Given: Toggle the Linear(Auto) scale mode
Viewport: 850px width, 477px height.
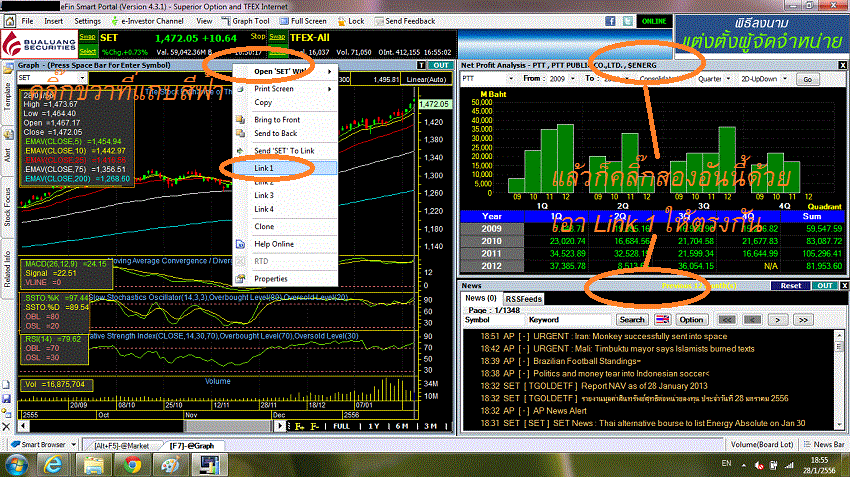Looking at the screenshot, I should 427,79.
